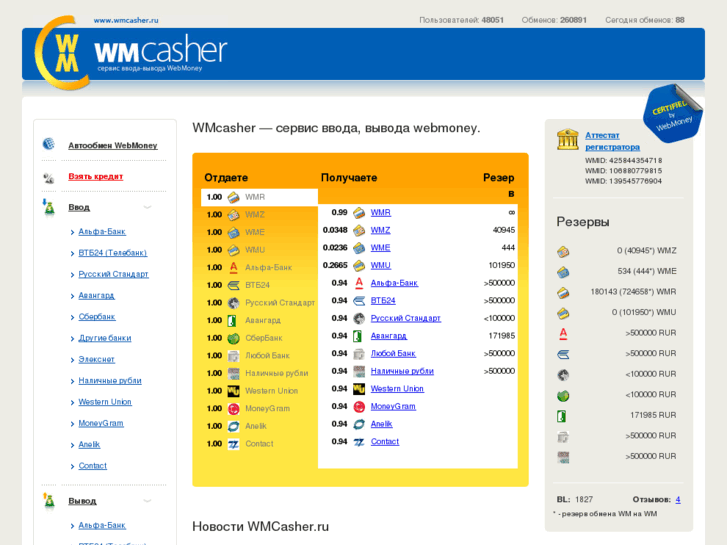Click the Альфа-Банк icon in Отдаете column

(x=233, y=268)
